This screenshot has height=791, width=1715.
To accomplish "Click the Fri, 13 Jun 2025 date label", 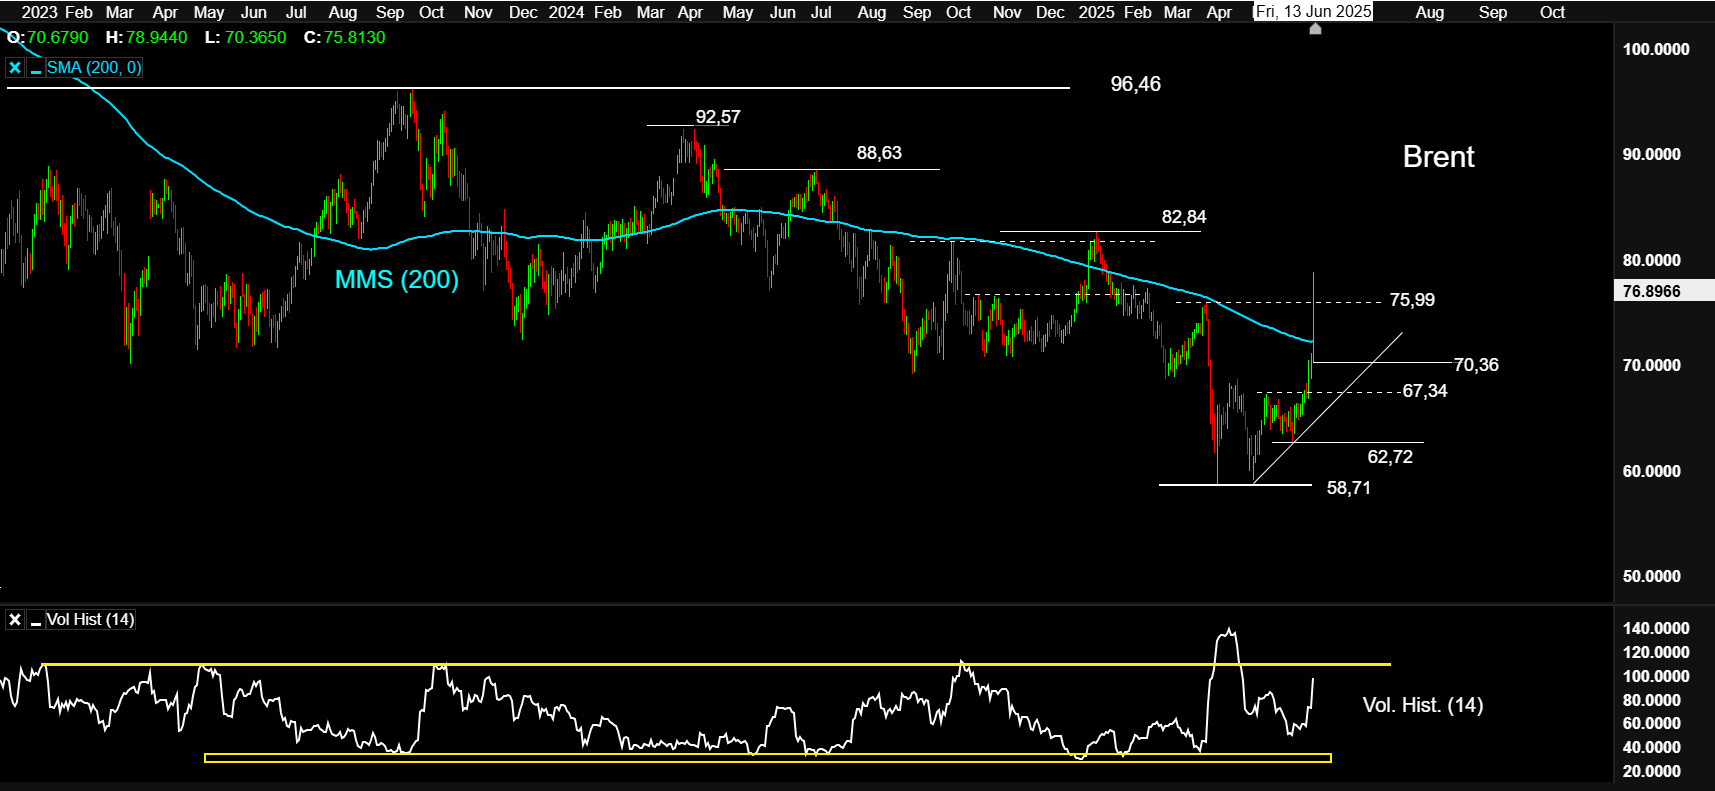I will pyautogui.click(x=1314, y=12).
